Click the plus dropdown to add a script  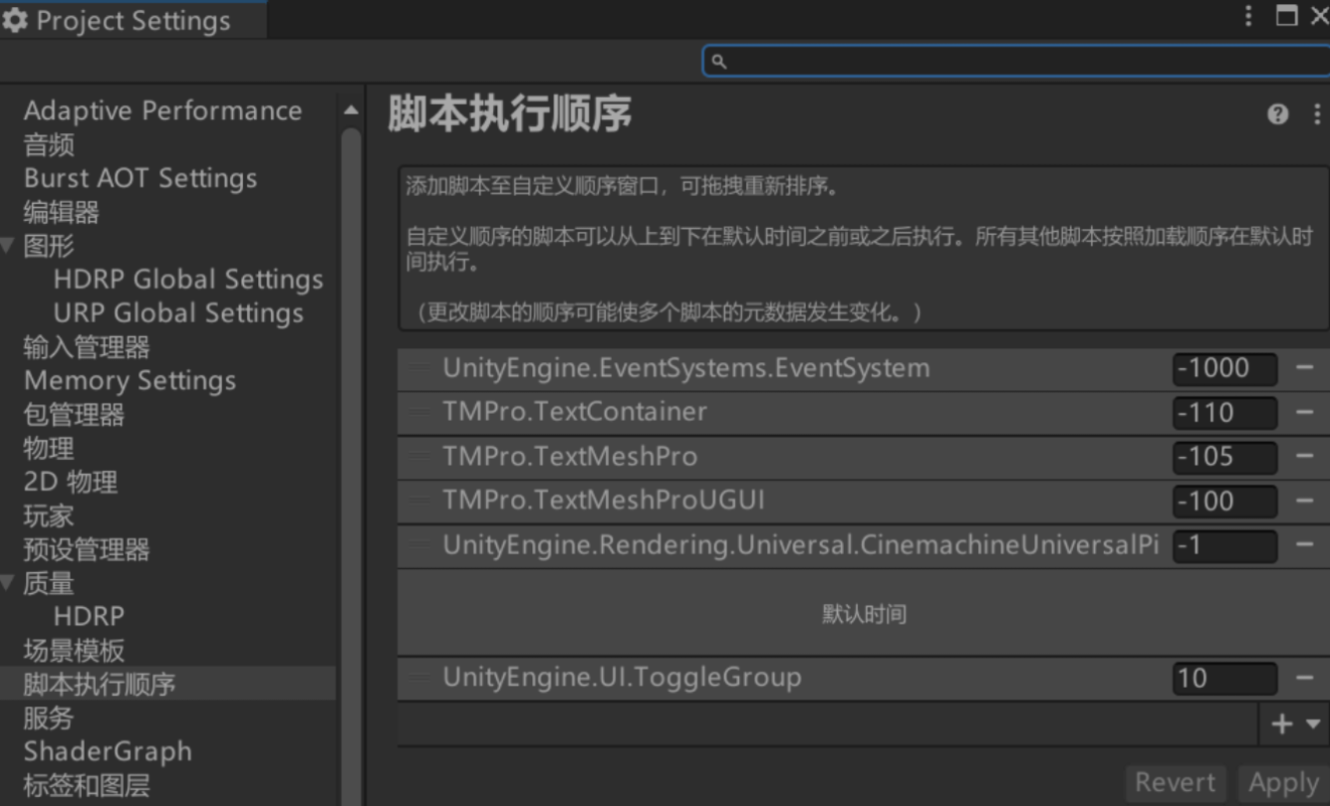coord(1295,724)
